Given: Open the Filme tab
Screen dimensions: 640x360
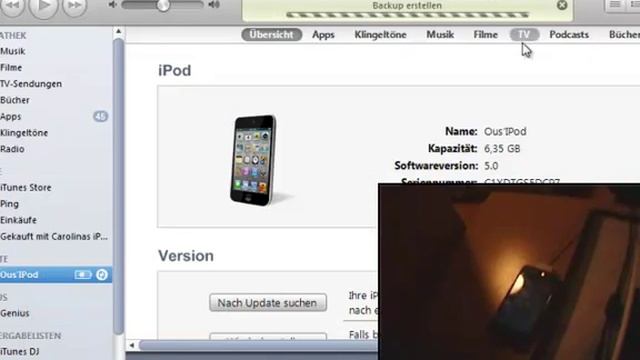Looking at the screenshot, I should coord(485,35).
